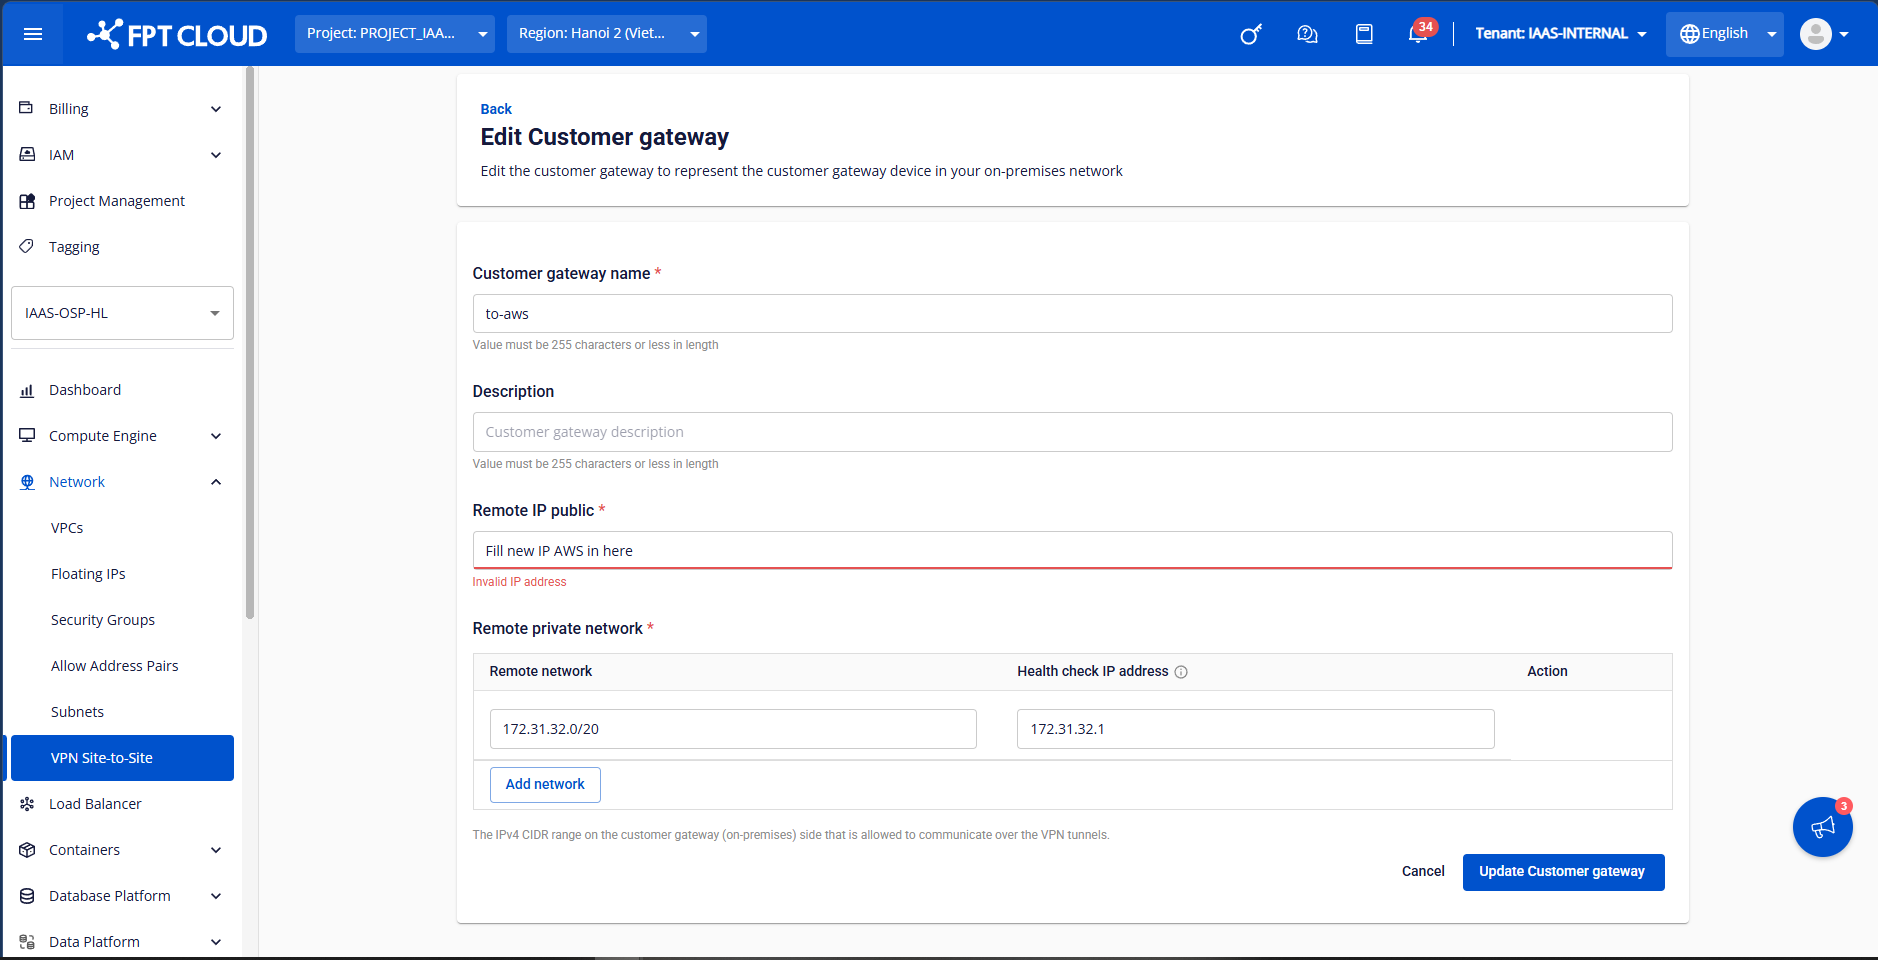1878x960 pixels.
Task: Open the hamburger menu in the header
Action: (33, 34)
